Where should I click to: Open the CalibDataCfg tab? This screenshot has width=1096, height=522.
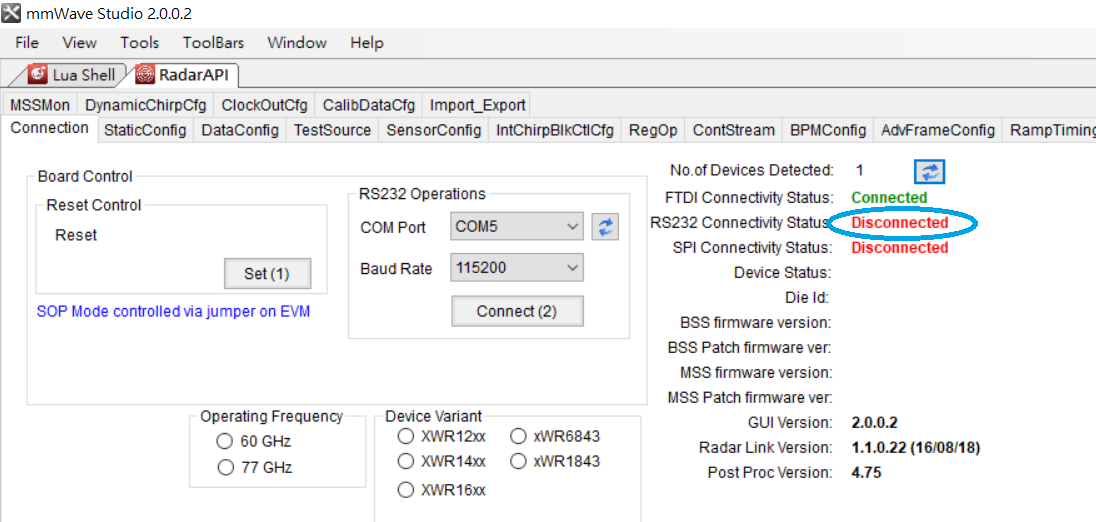point(368,106)
